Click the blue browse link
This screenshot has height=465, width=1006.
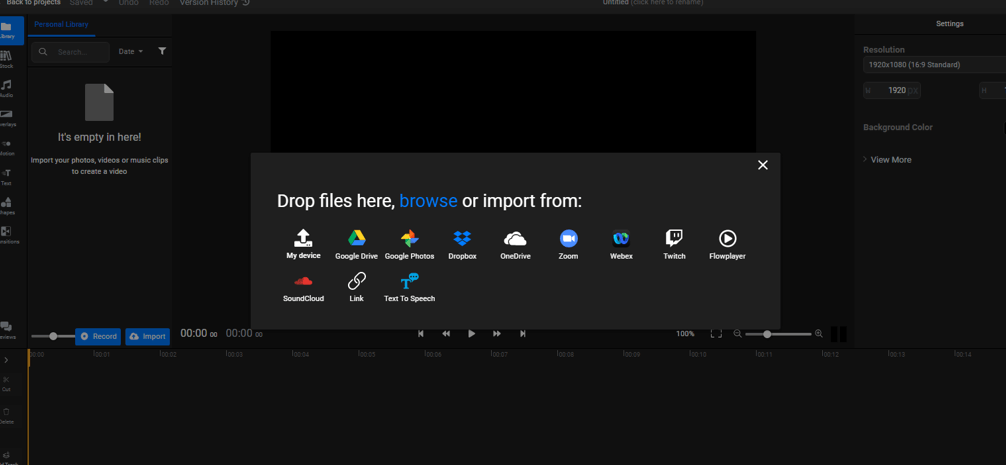(428, 201)
